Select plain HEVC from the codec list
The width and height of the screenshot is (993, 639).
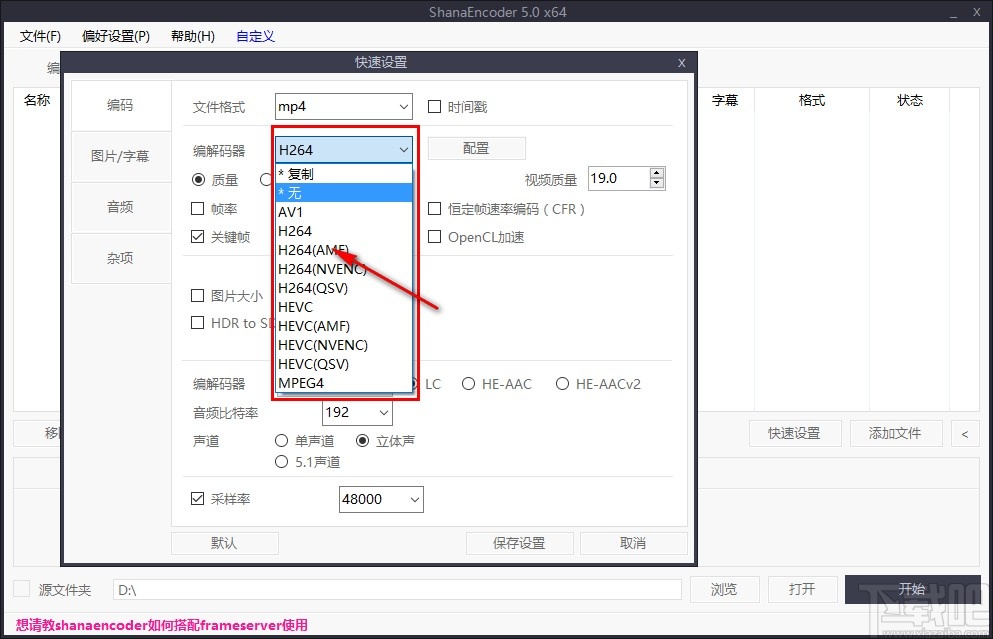344,307
